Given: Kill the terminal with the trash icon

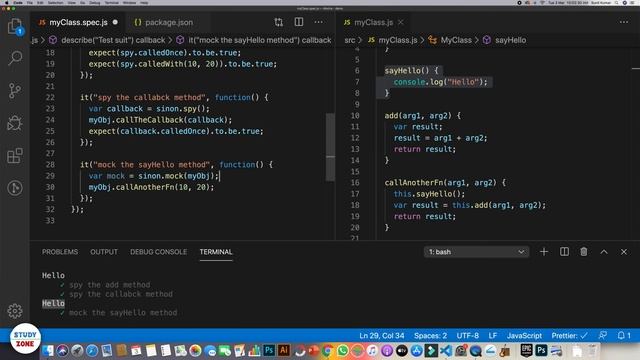Looking at the screenshot, I should pyautogui.click(x=584, y=252).
